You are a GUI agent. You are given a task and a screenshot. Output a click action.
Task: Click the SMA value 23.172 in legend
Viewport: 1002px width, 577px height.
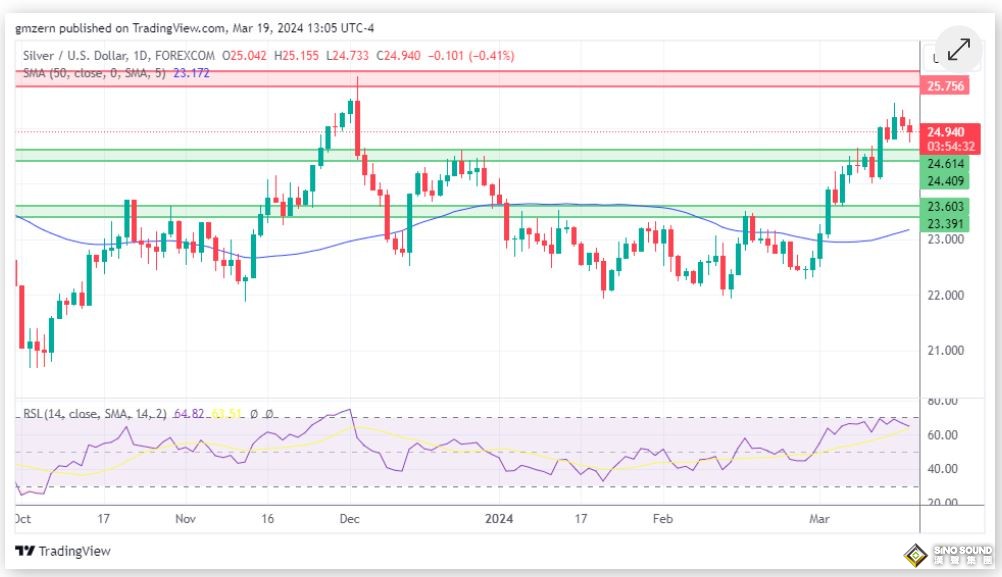coord(190,74)
